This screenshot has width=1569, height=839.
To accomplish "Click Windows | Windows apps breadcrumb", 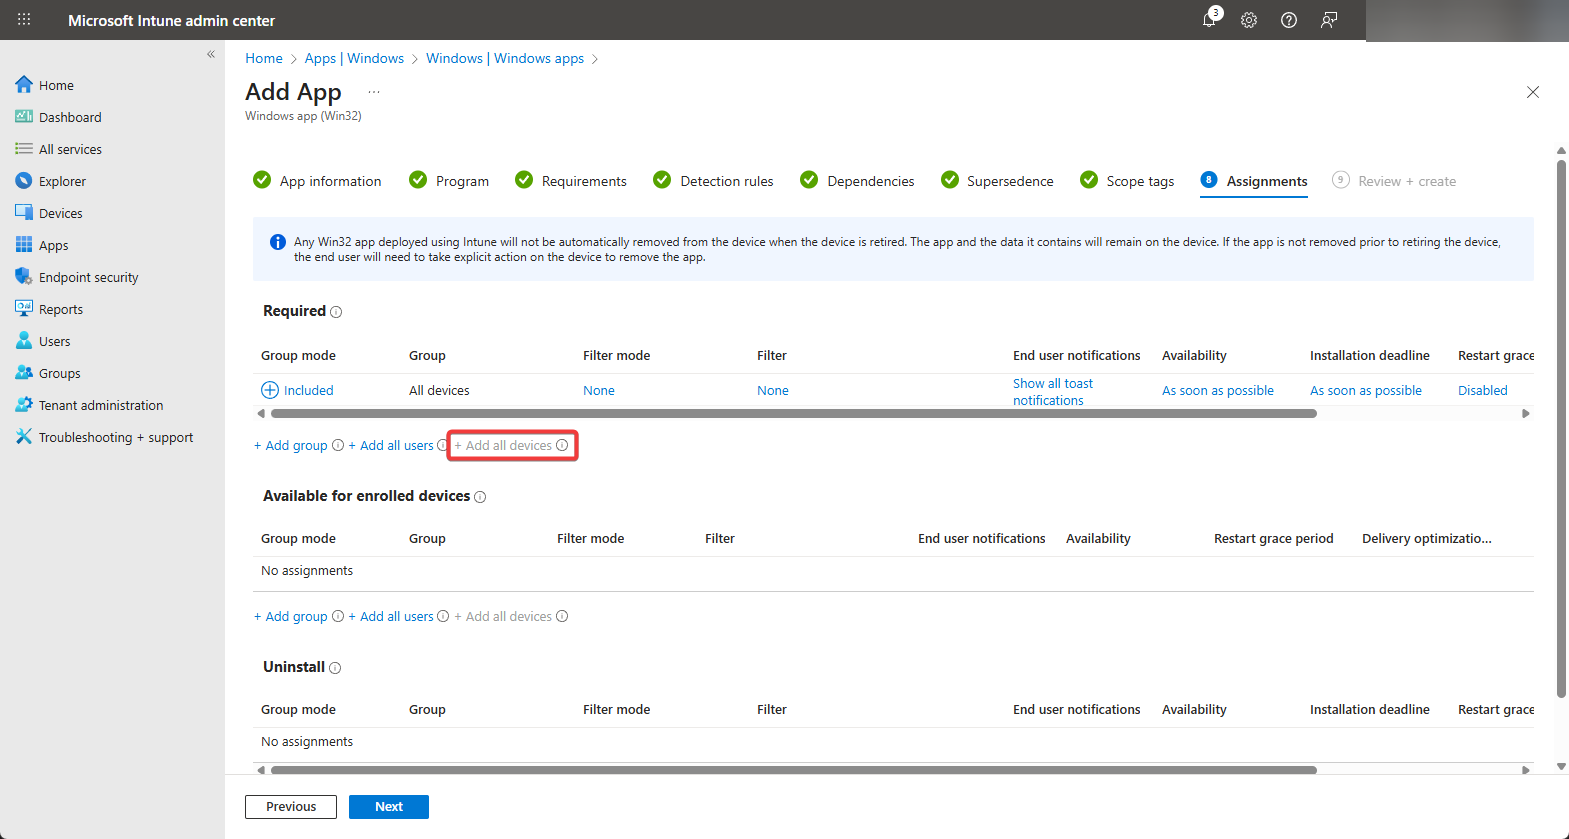I will tap(505, 58).
